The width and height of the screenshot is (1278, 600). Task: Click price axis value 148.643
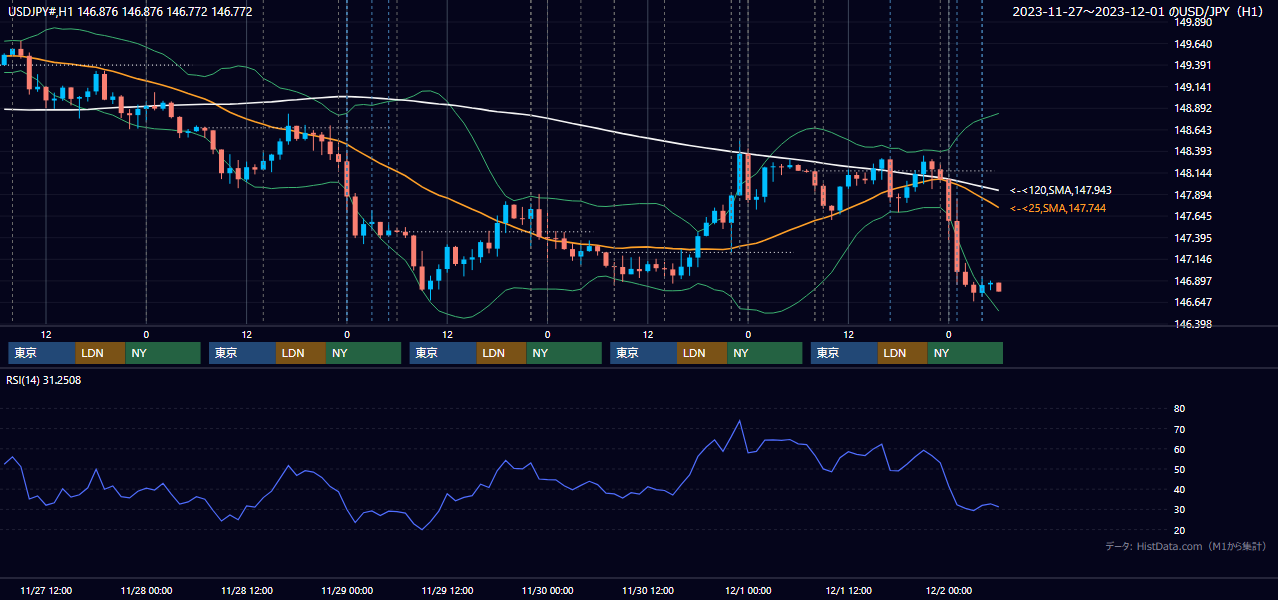tap(1193, 130)
